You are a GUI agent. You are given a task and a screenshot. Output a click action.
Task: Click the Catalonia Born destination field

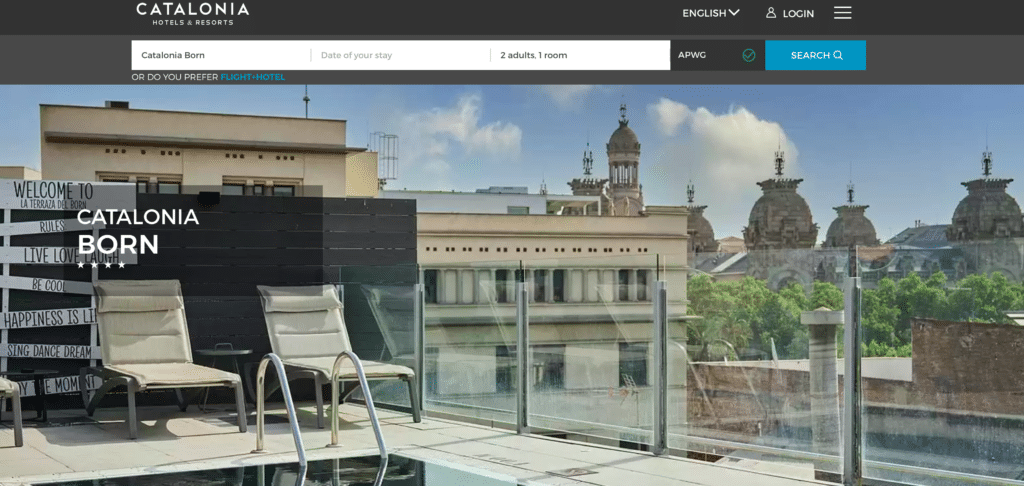pyautogui.click(x=221, y=56)
